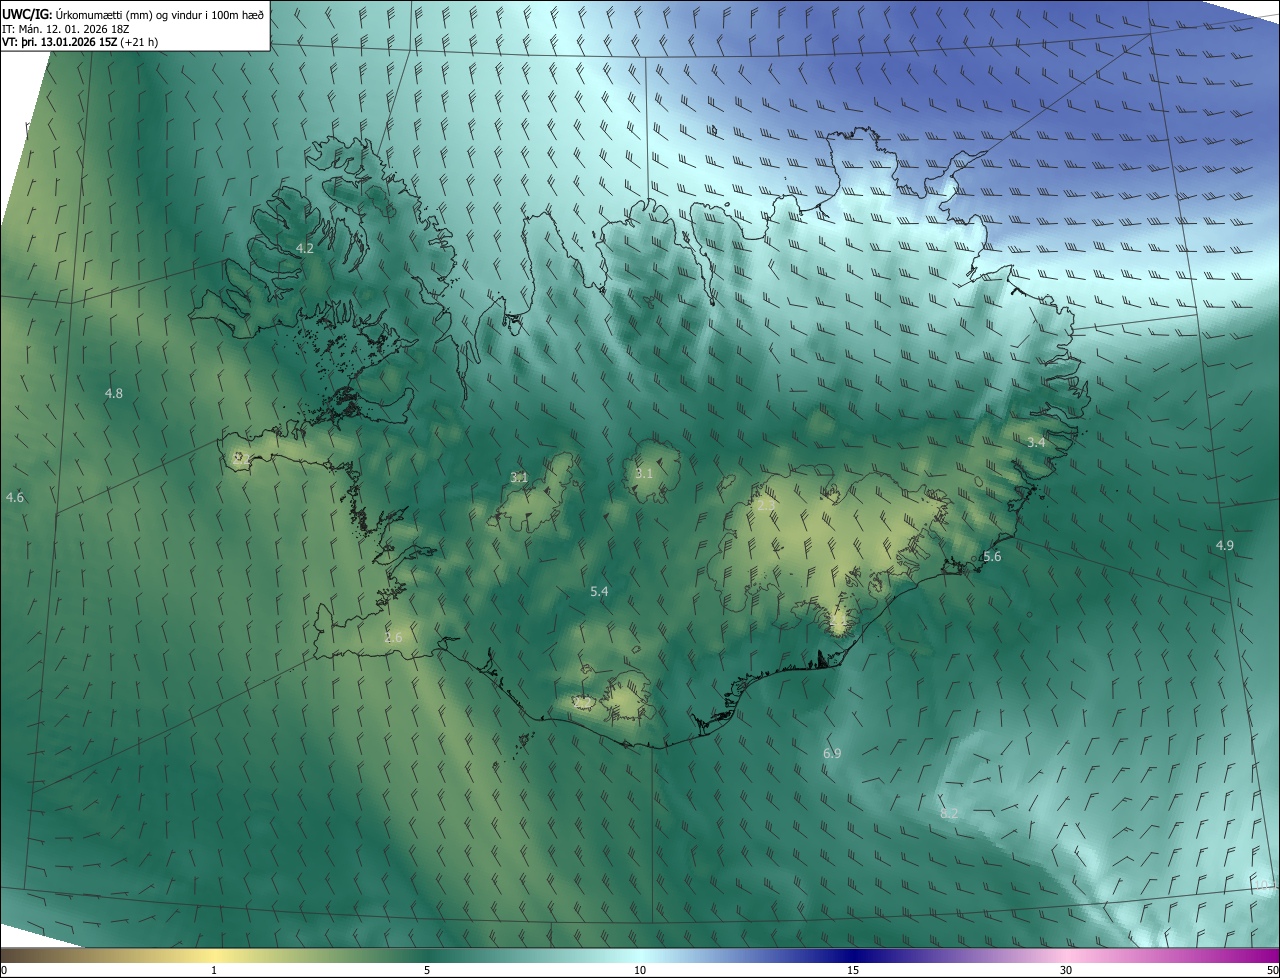
Task: Click the "(+21 h)" forecast offset
Action: point(139,42)
